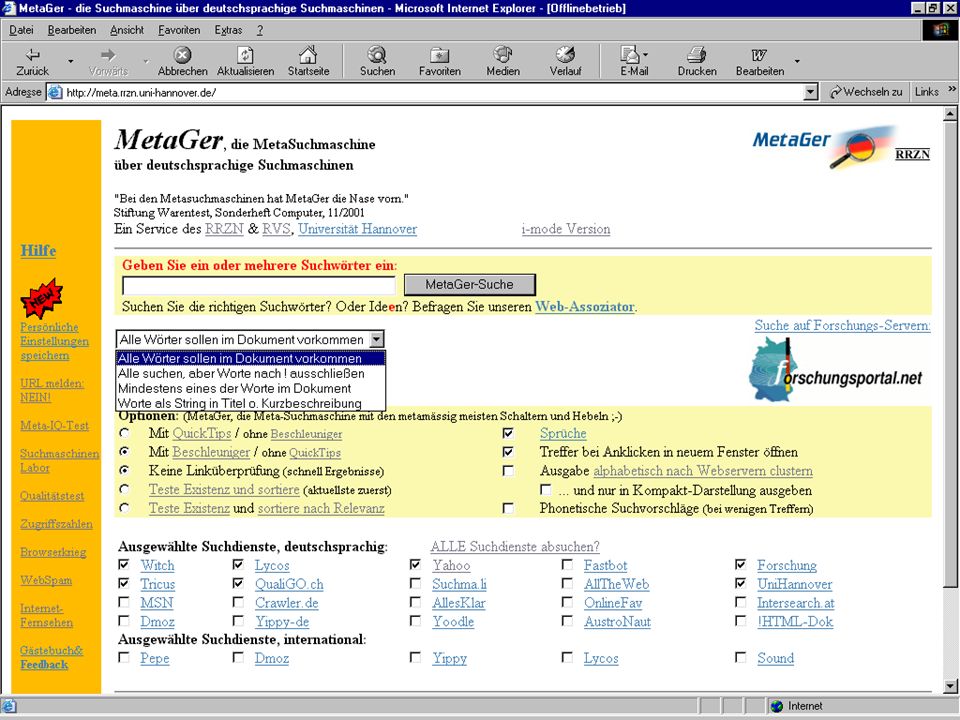
Task: Open the 'Suche auf Forschungs-Servern' link
Action: (842, 325)
